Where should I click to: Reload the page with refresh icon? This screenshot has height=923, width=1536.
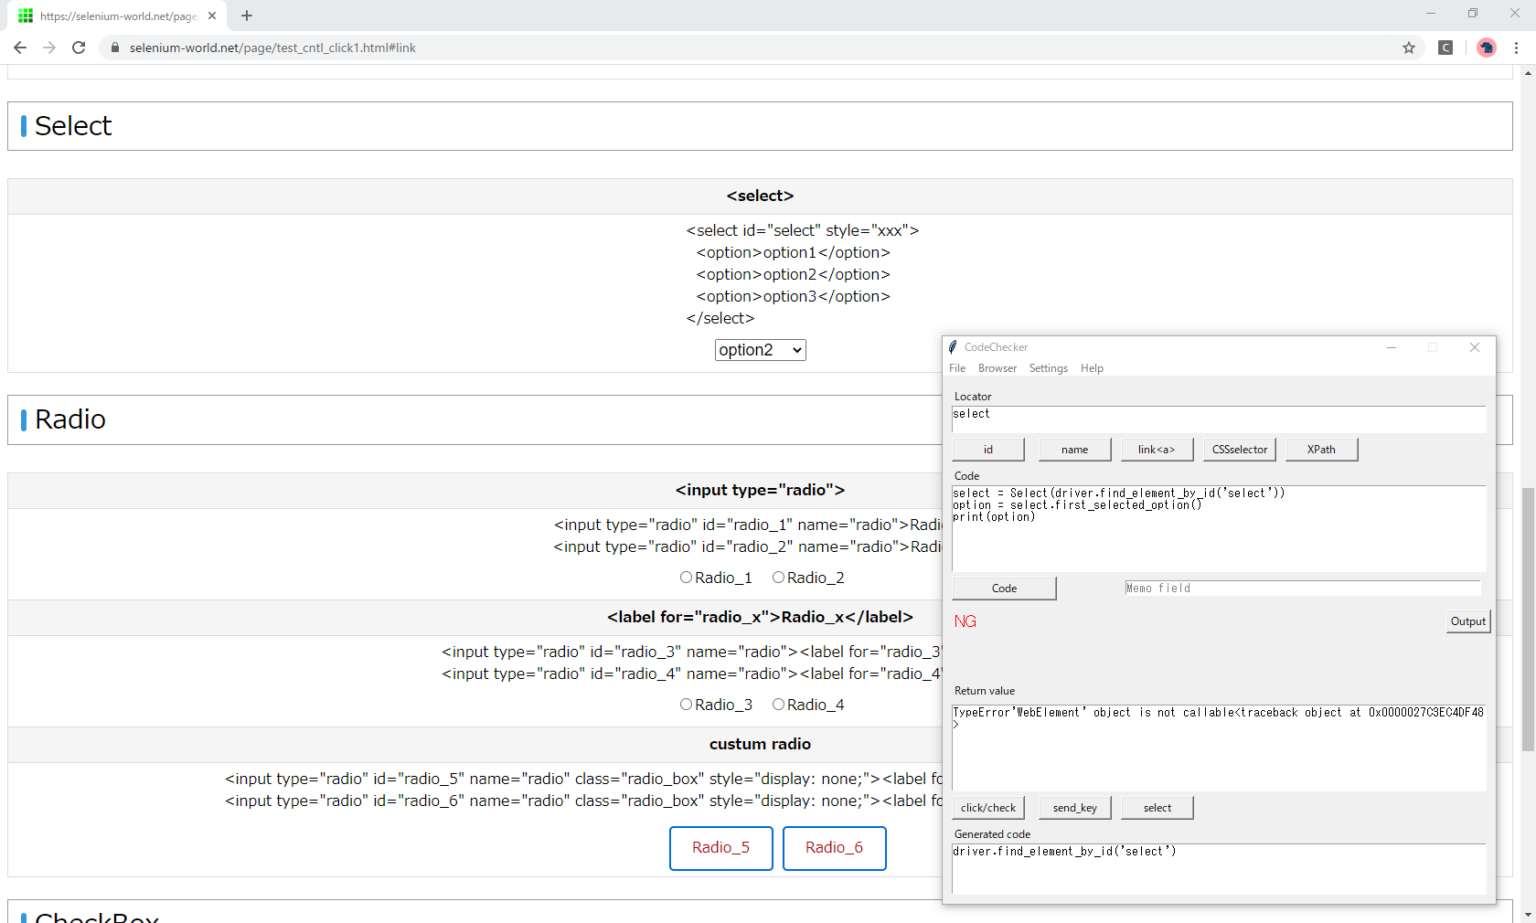[x=79, y=48]
